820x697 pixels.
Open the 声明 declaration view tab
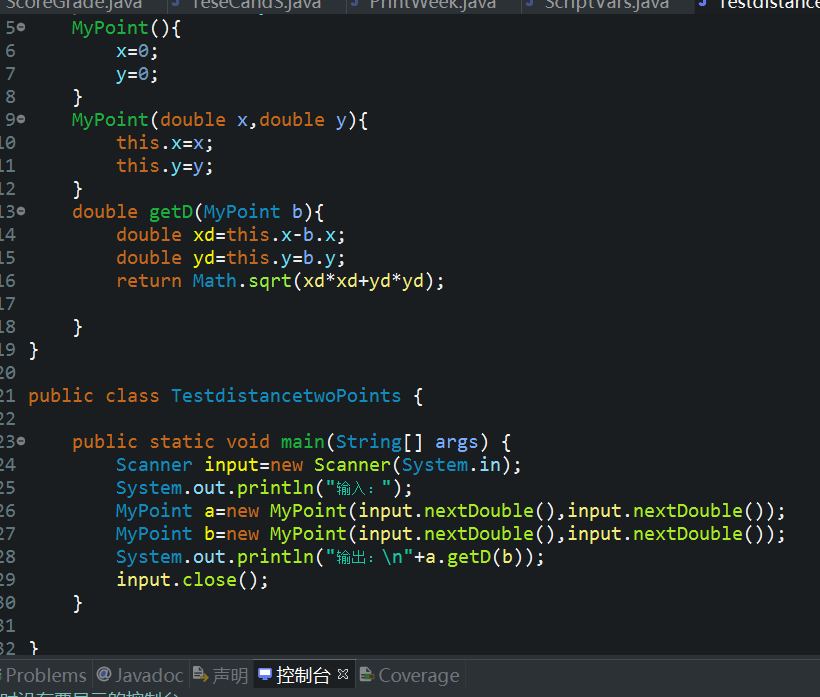pyautogui.click(x=220, y=675)
